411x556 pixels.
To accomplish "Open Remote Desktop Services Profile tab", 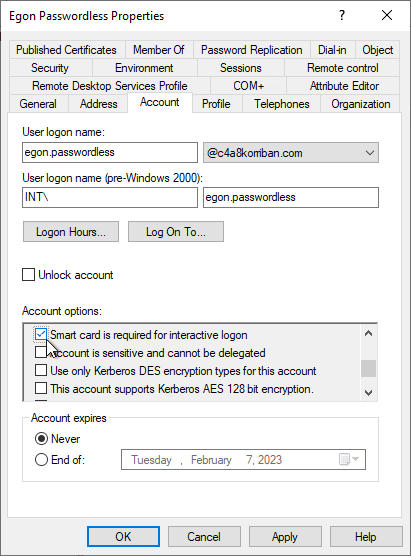I will pyautogui.click(x=110, y=86).
